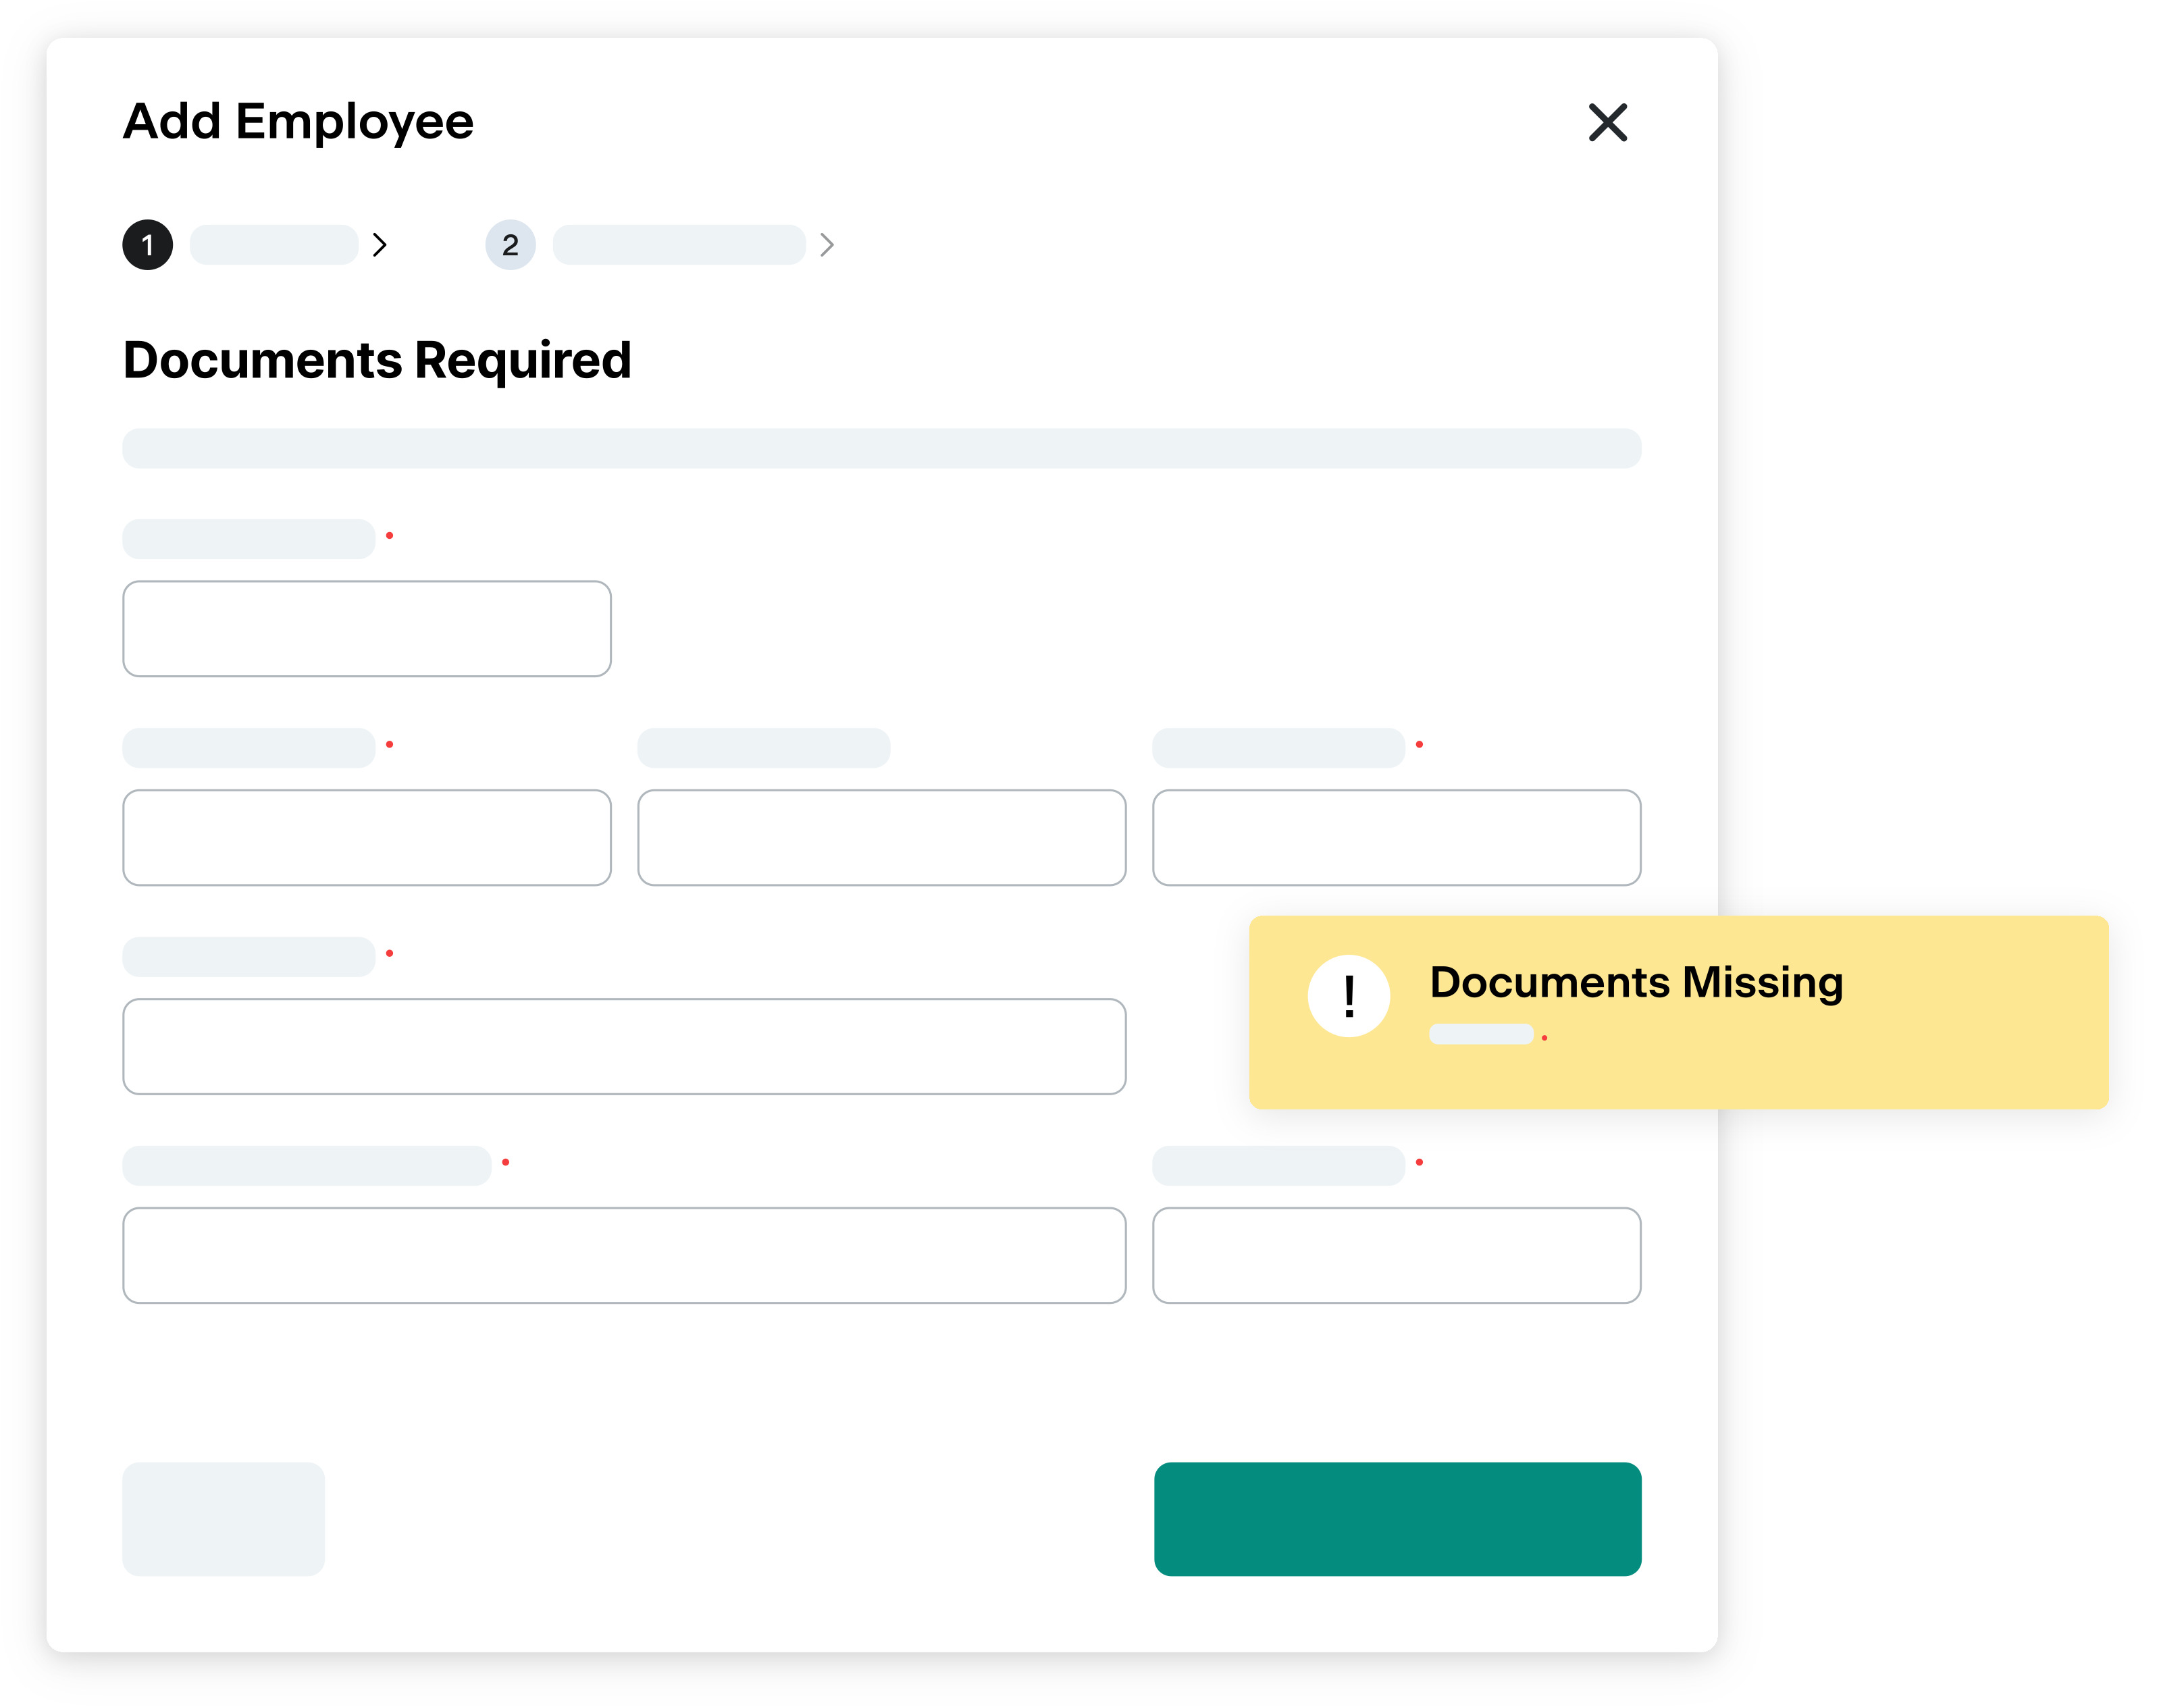Click the exclamation warning icon

tap(1348, 996)
